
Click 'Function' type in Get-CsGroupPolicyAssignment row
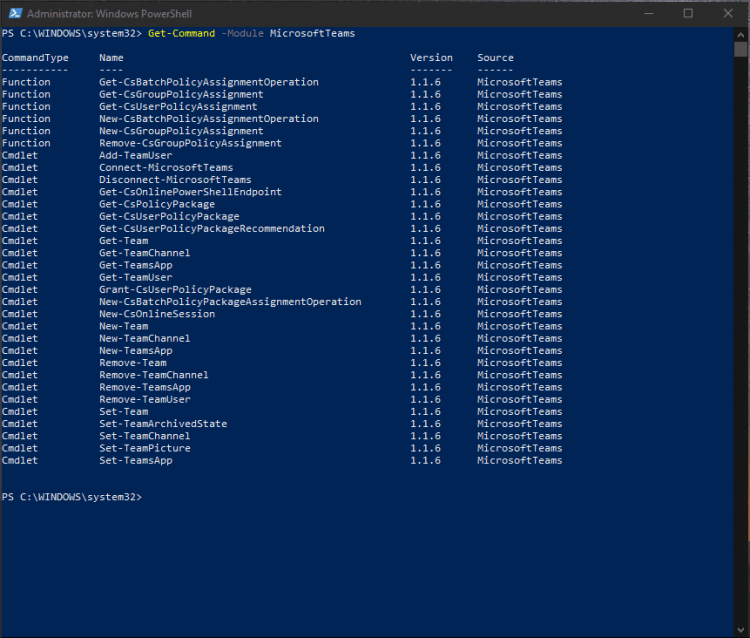[26, 95]
